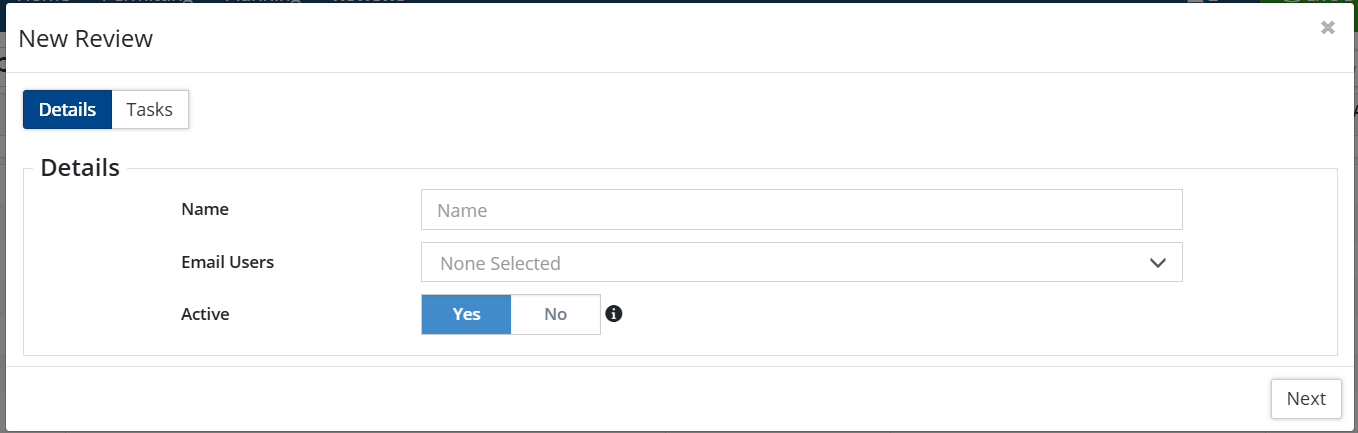This screenshot has height=433, width=1358.
Task: Set Active to No
Action: [x=555, y=314]
